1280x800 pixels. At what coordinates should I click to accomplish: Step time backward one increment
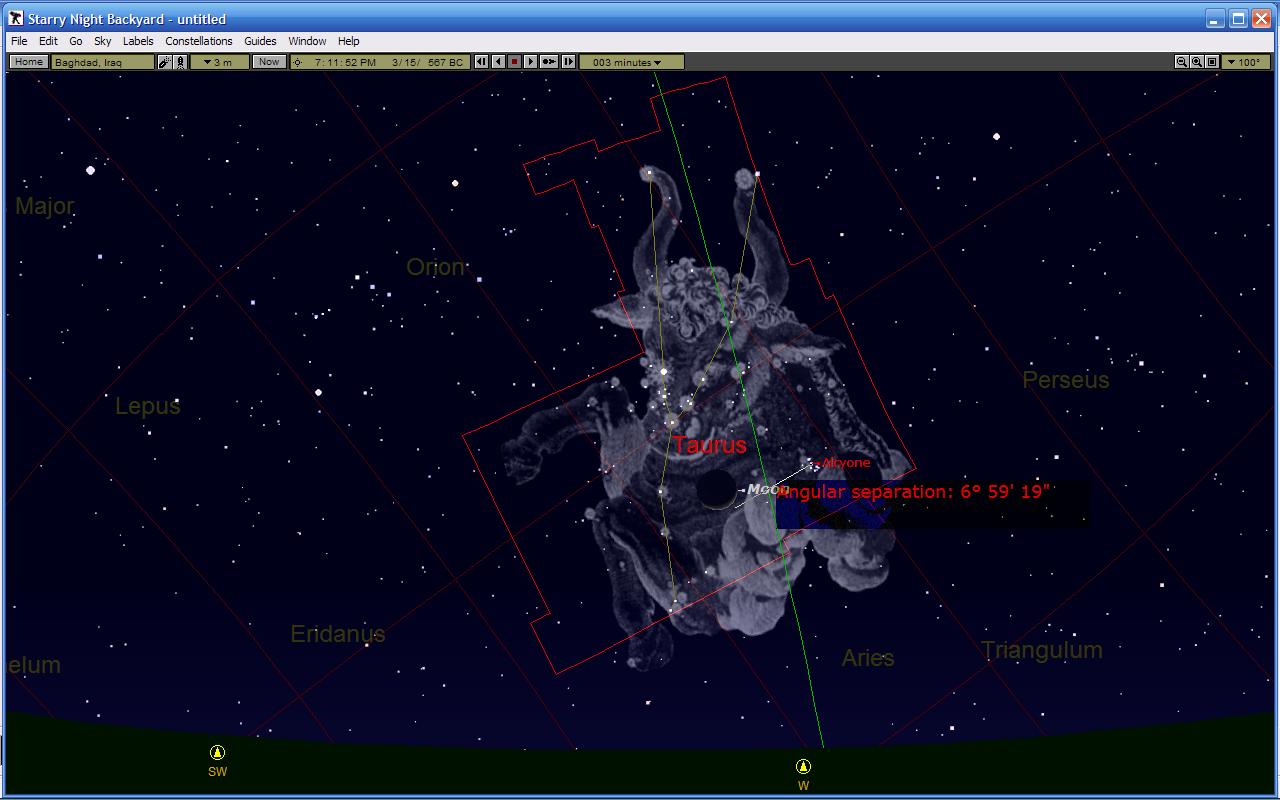tap(481, 62)
